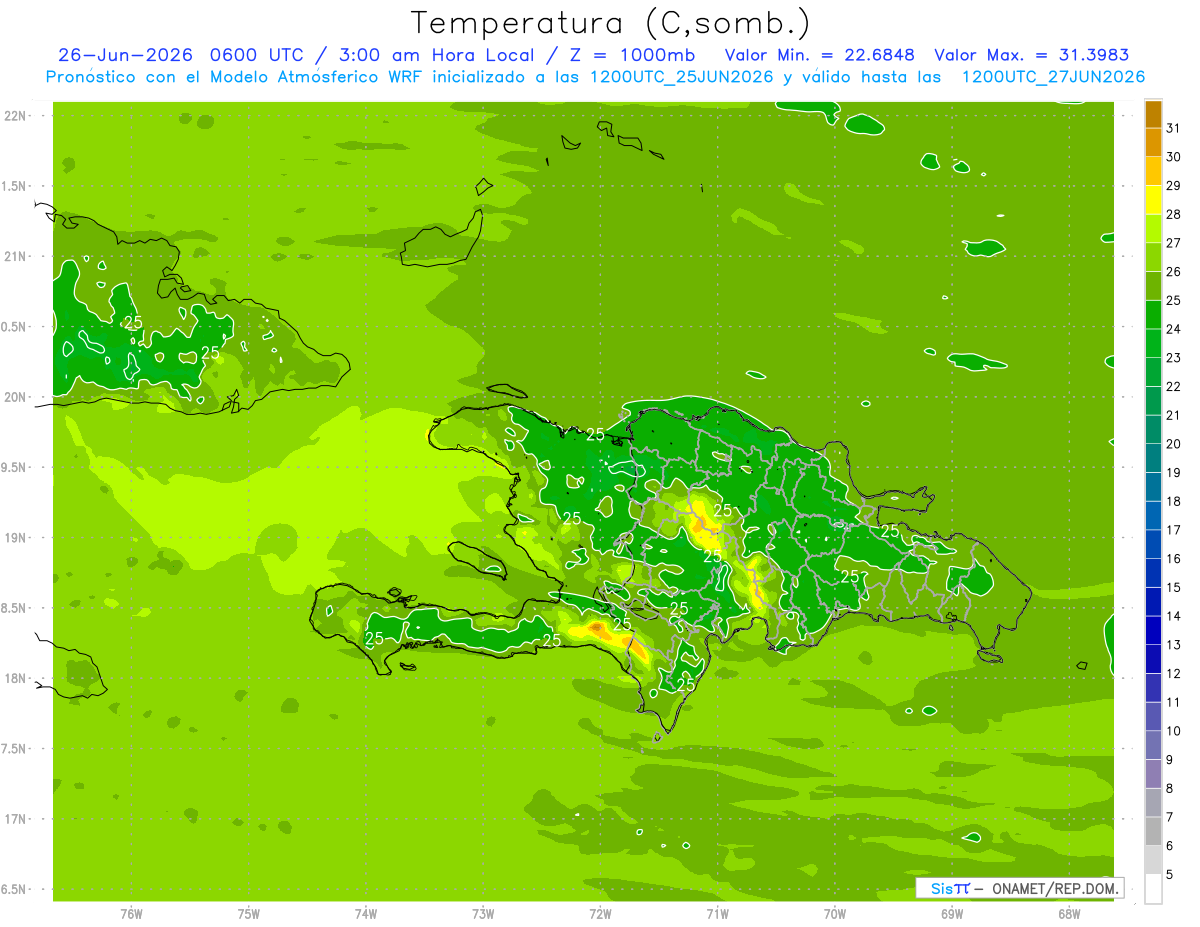Click the '17N' latitude axis label

[15, 819]
